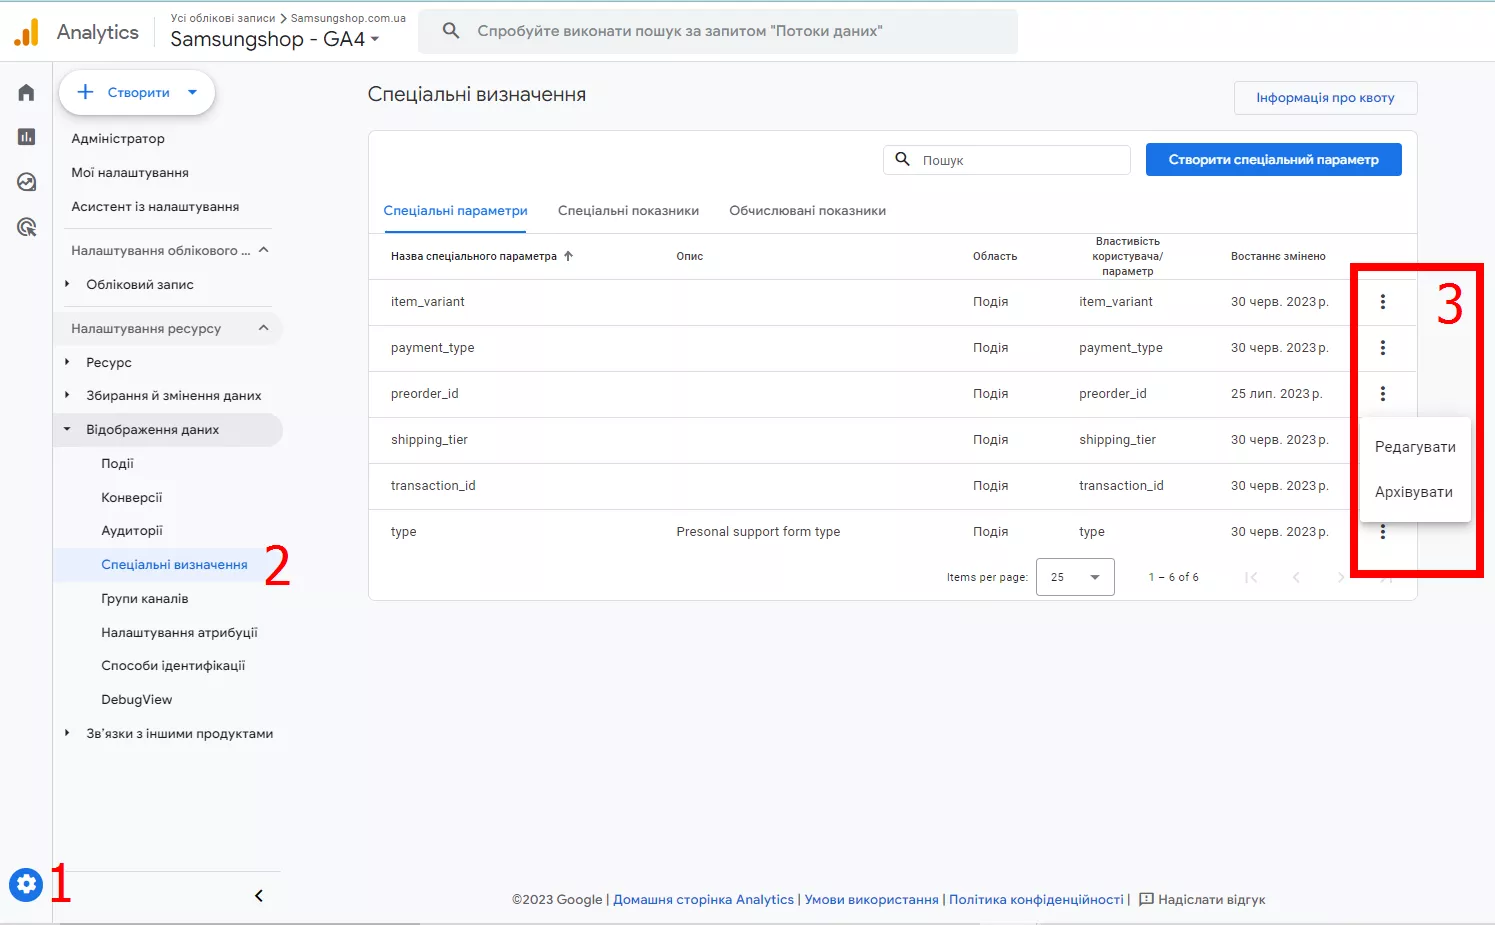The width and height of the screenshot is (1495, 925).
Task: Expand Збирання й змінення даних
Action: (67, 395)
